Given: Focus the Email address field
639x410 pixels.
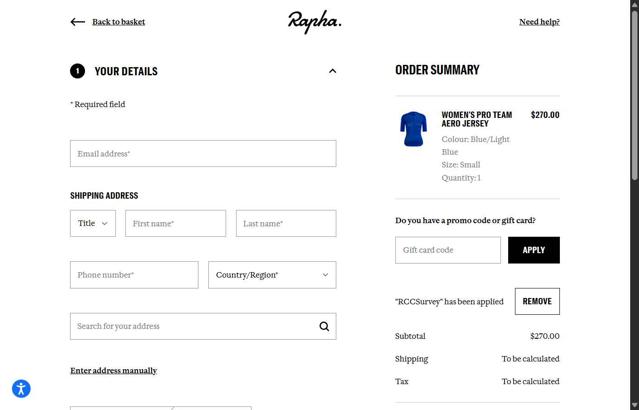Looking at the screenshot, I should click(203, 154).
